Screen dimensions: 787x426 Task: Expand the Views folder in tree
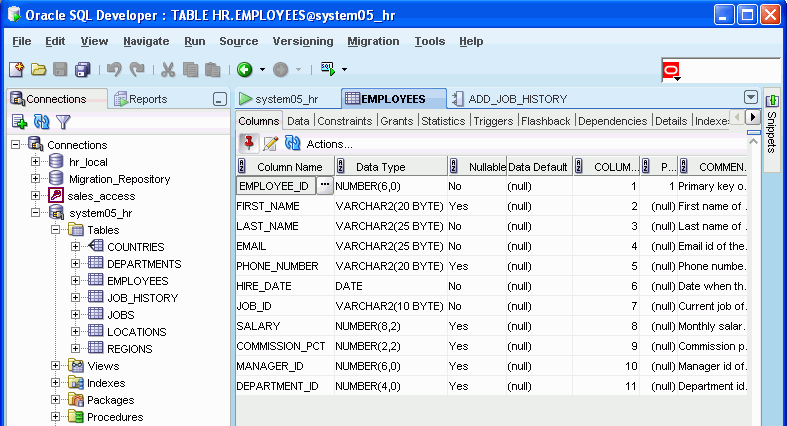pyautogui.click(x=56, y=366)
